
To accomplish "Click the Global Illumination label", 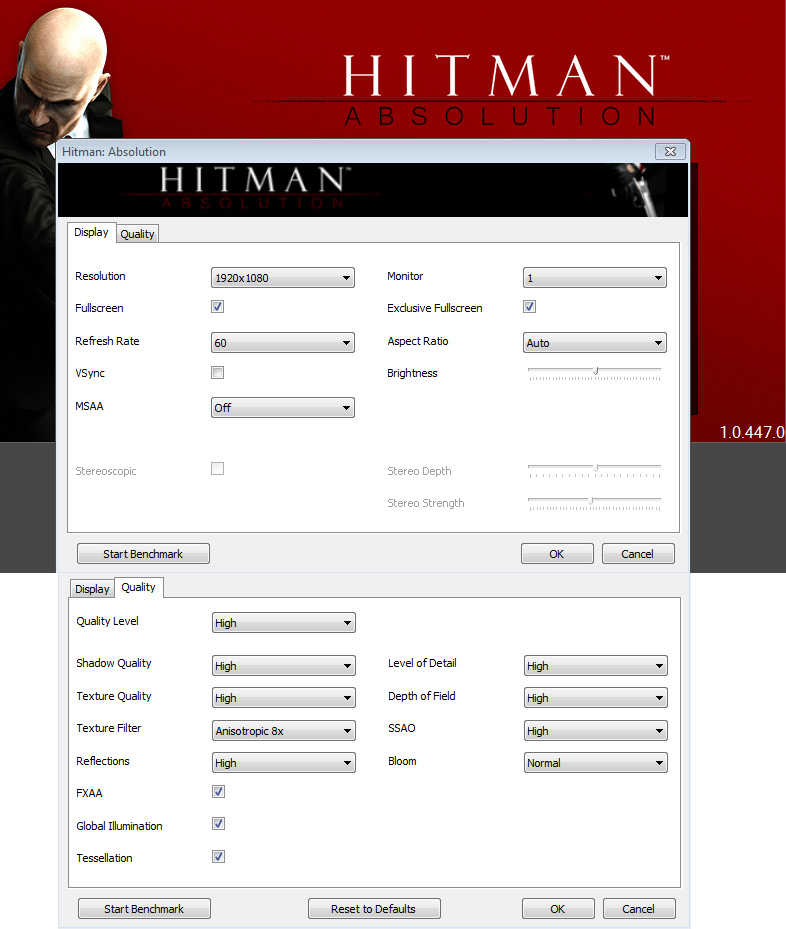I will pyautogui.click(x=119, y=826).
